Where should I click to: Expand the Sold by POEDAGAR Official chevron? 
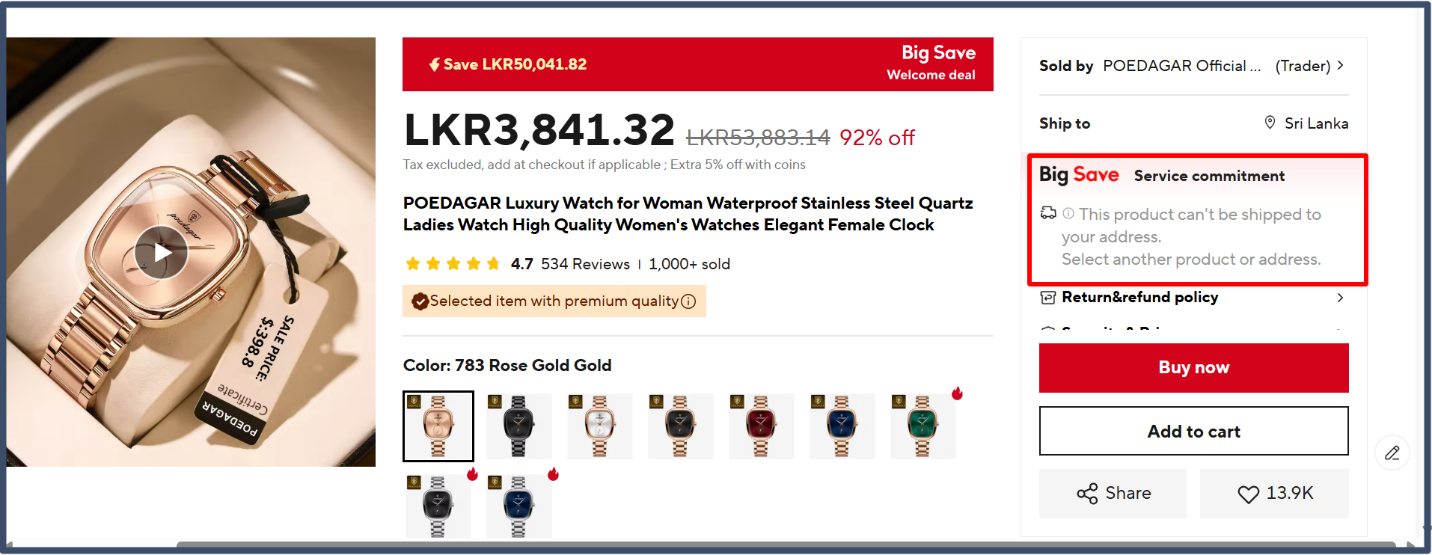pyautogui.click(x=1340, y=66)
